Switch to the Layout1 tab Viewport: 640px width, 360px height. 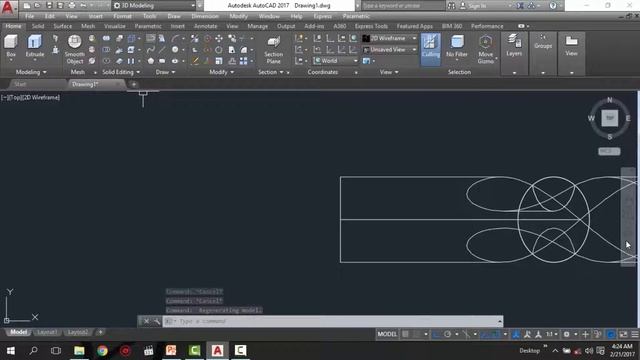pyautogui.click(x=47, y=332)
